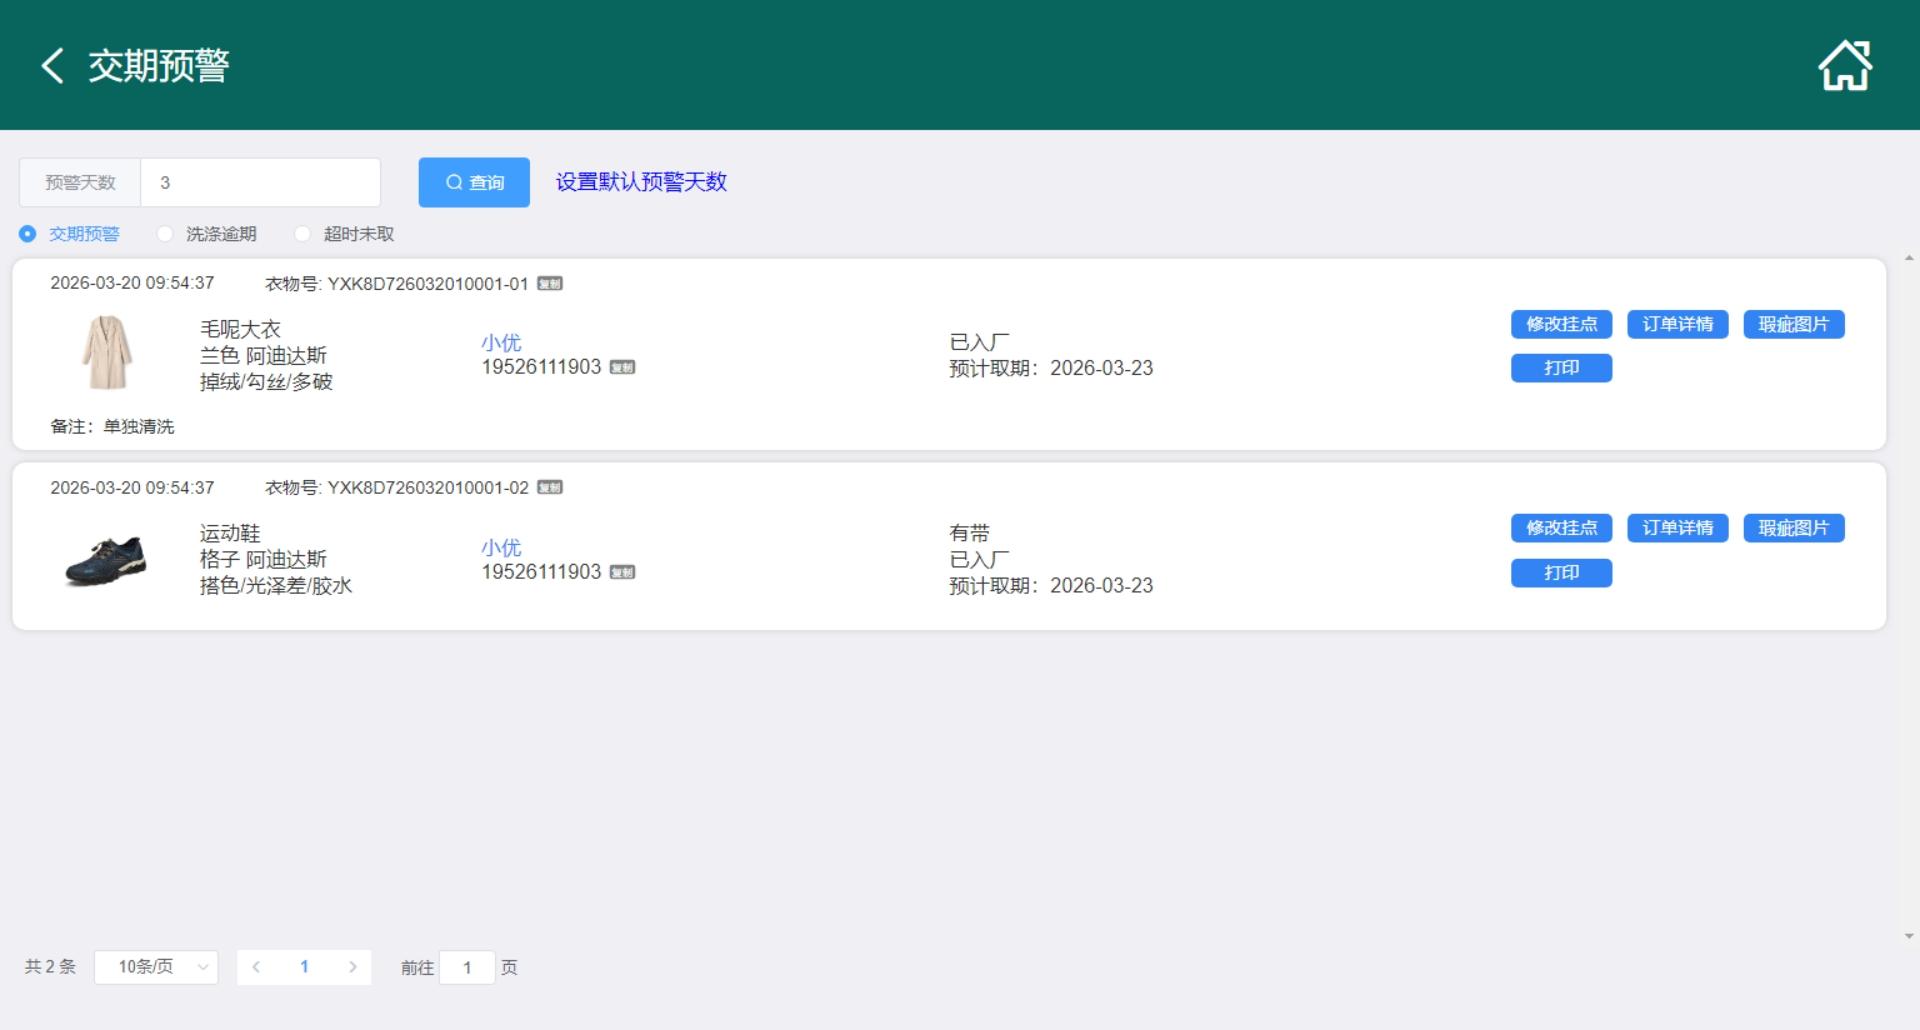Open 订单详情 for the sneakers
Viewport: 1920px width, 1030px height.
click(x=1677, y=528)
